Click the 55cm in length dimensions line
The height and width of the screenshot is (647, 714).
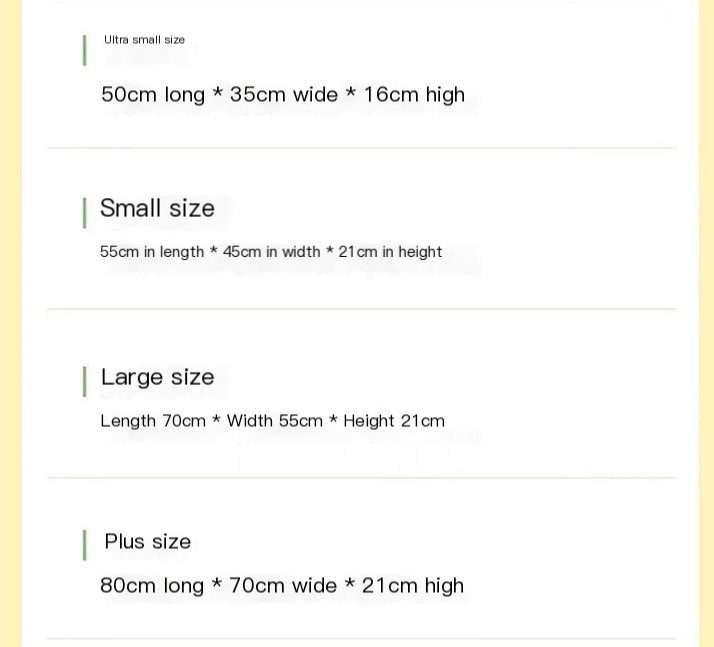pyautogui.click(x=270, y=252)
